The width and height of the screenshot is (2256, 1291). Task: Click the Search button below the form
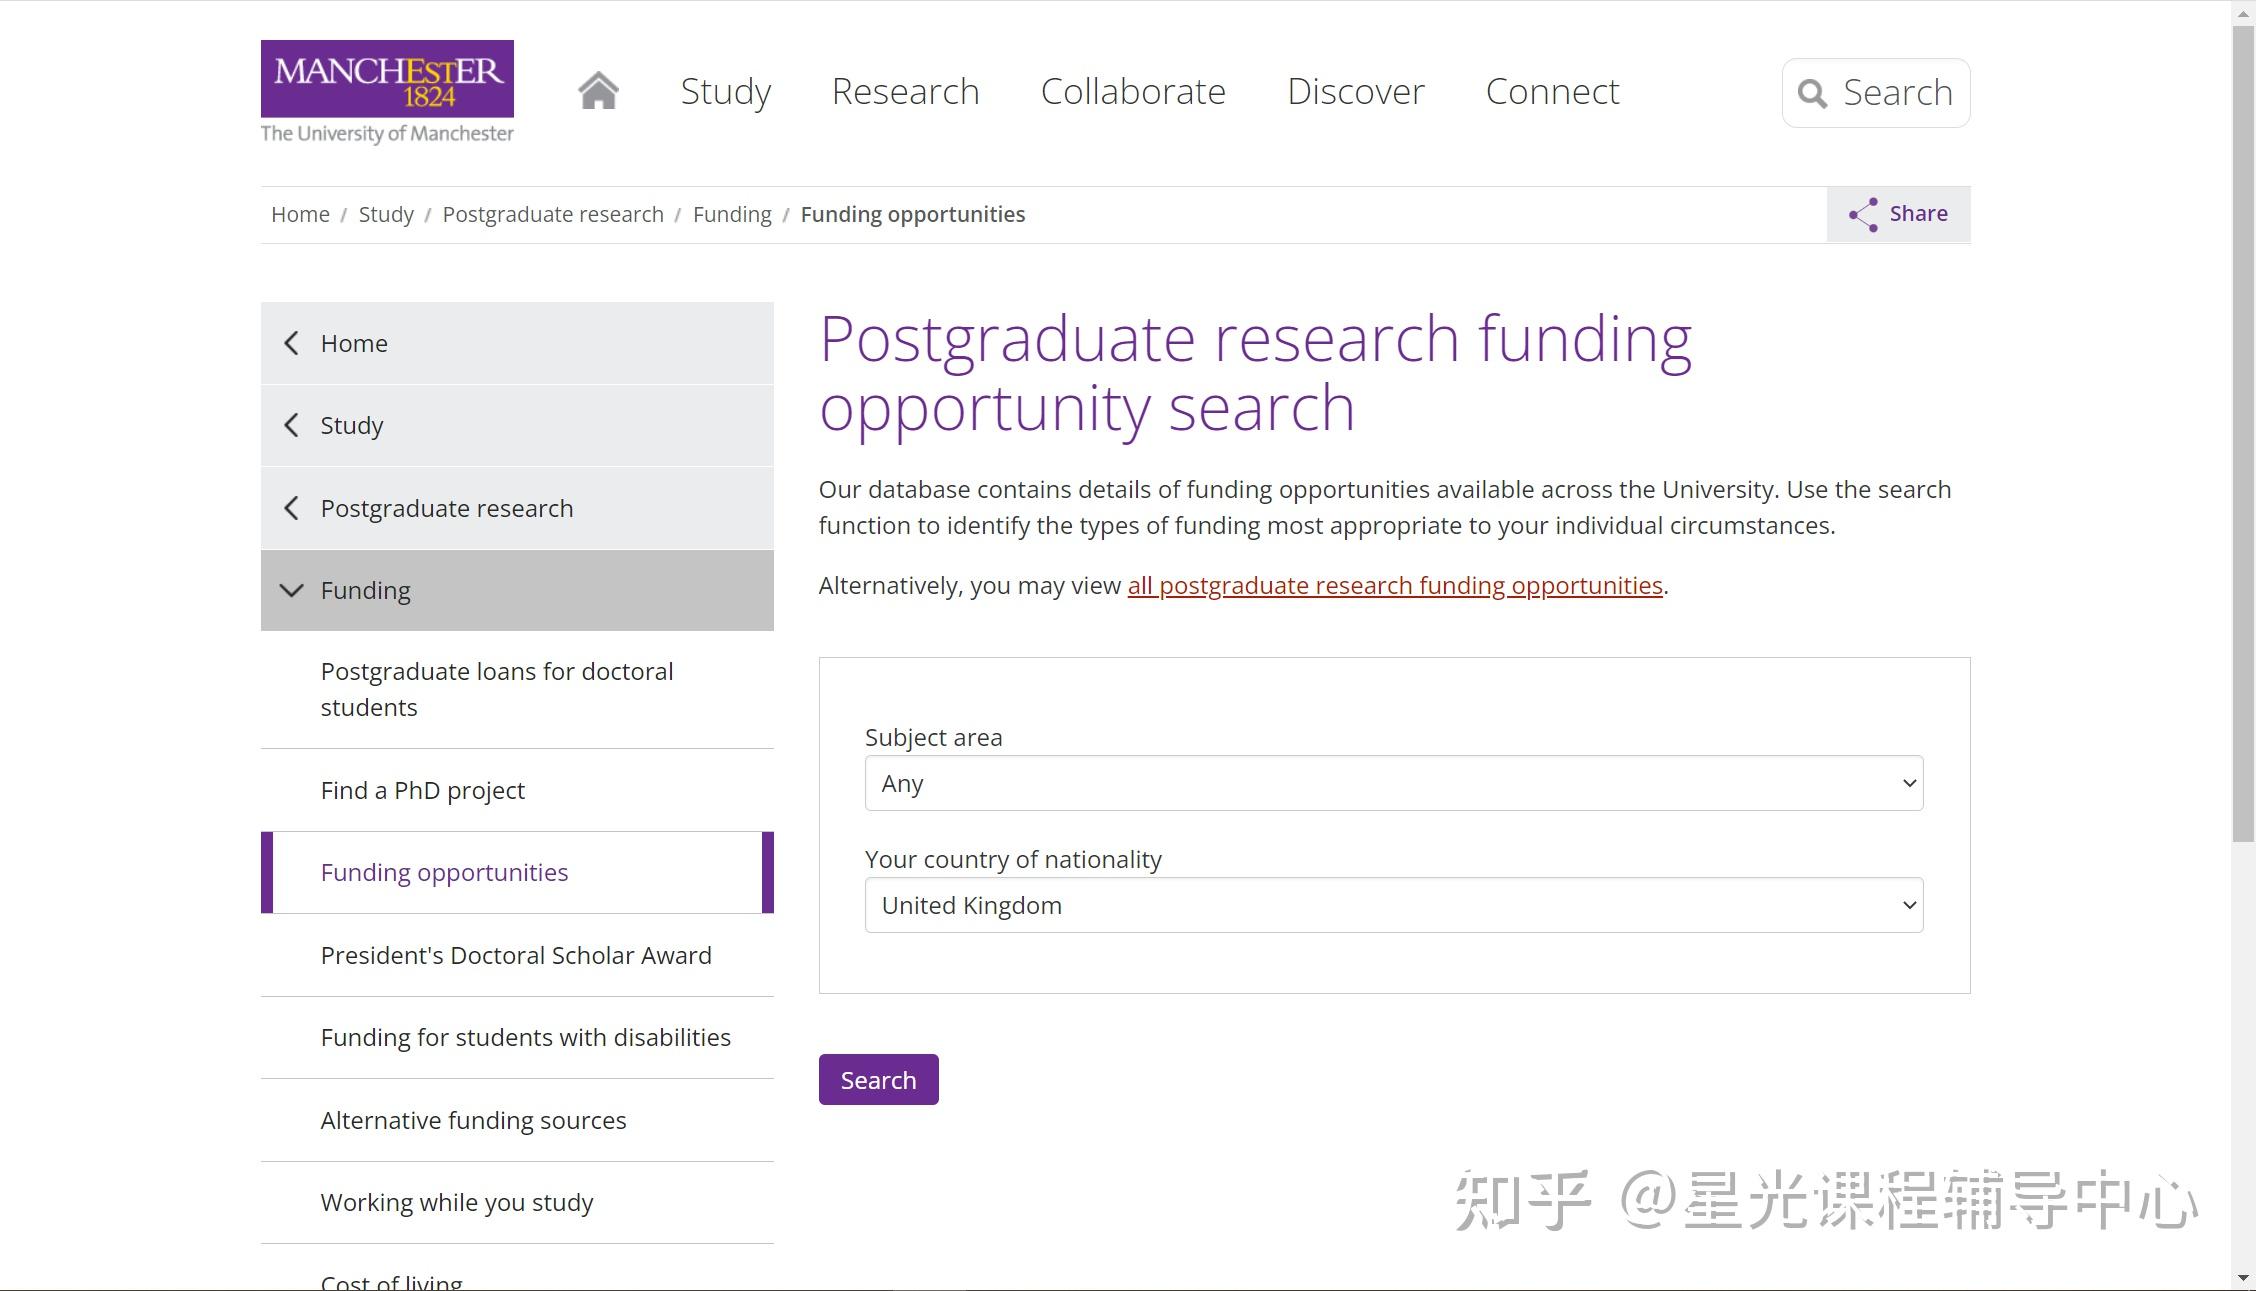coord(877,1079)
